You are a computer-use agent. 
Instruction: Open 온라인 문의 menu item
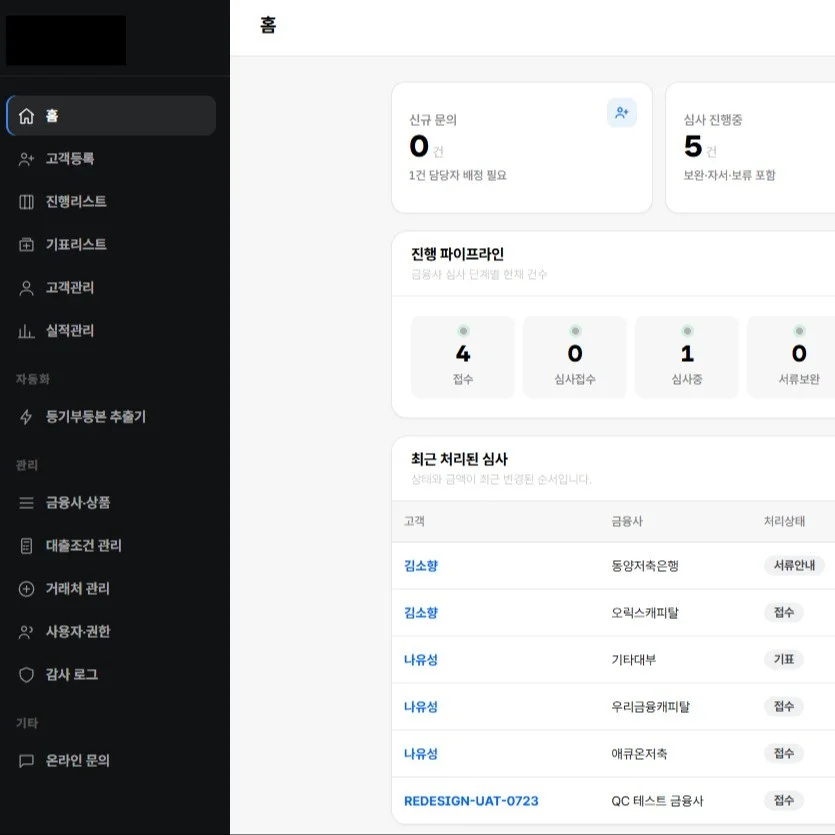coord(111,760)
